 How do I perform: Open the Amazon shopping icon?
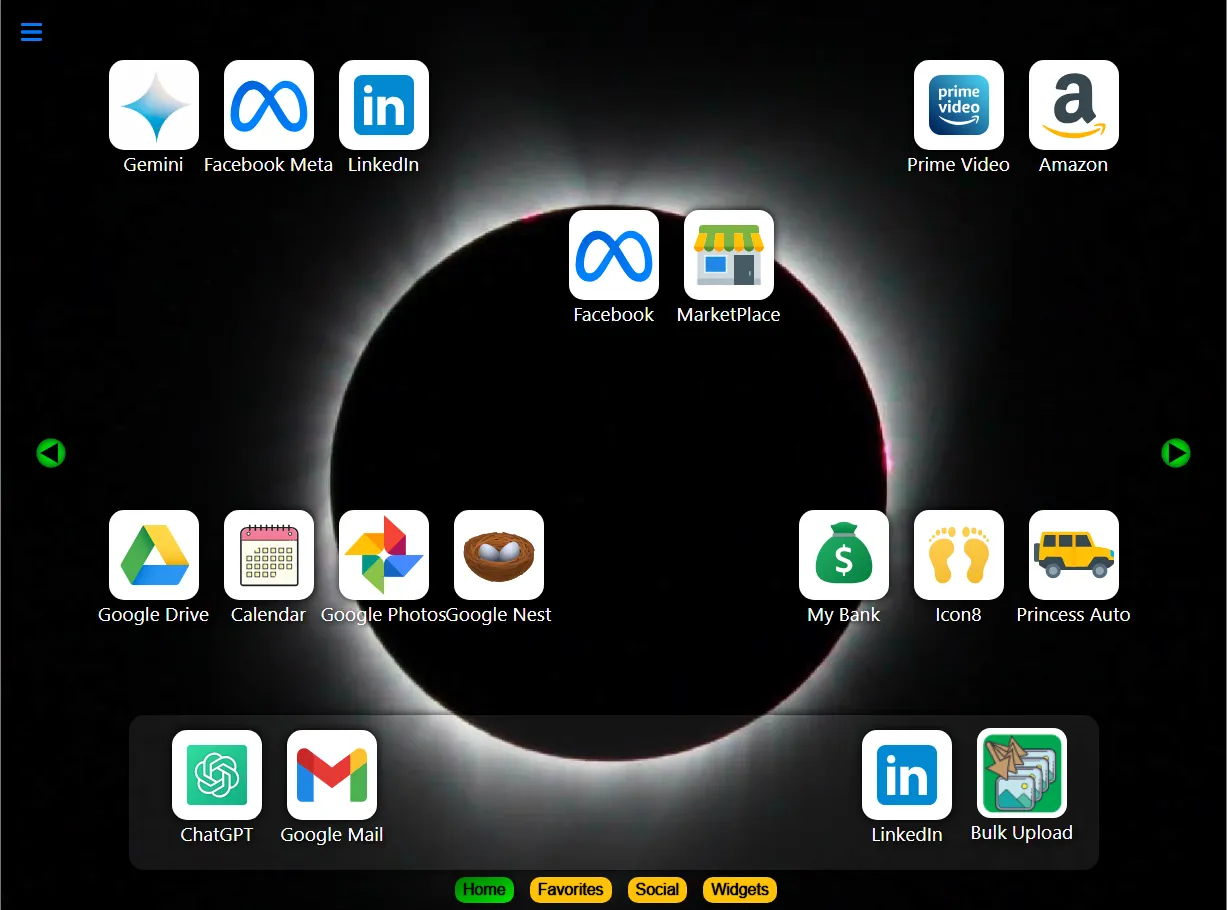(x=1074, y=105)
